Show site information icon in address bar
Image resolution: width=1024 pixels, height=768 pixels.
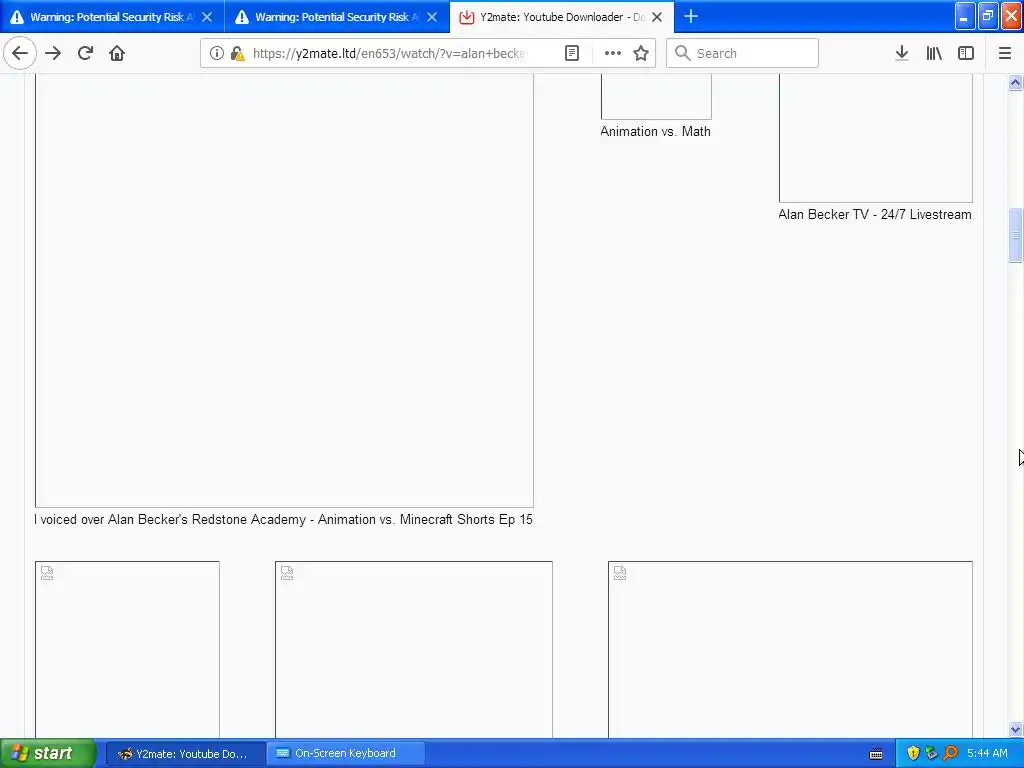[x=216, y=54]
